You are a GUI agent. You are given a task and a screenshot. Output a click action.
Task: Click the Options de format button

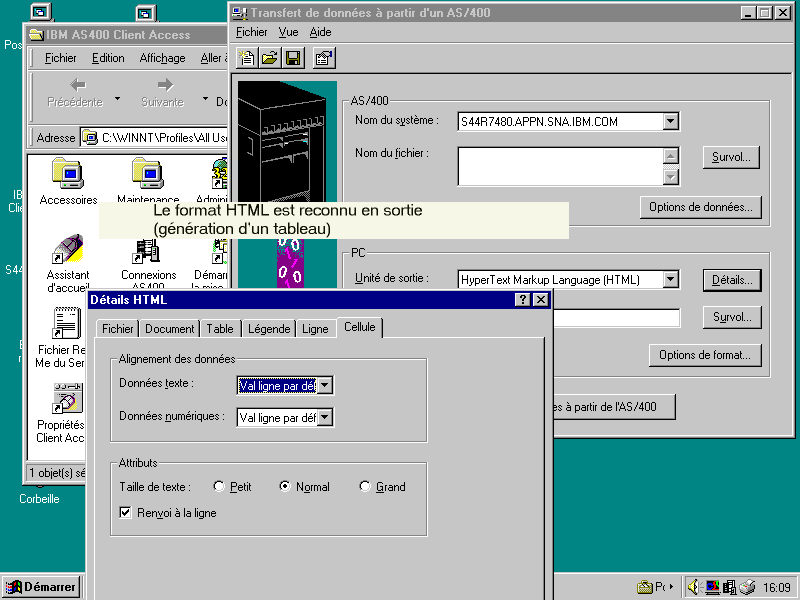tap(705, 355)
